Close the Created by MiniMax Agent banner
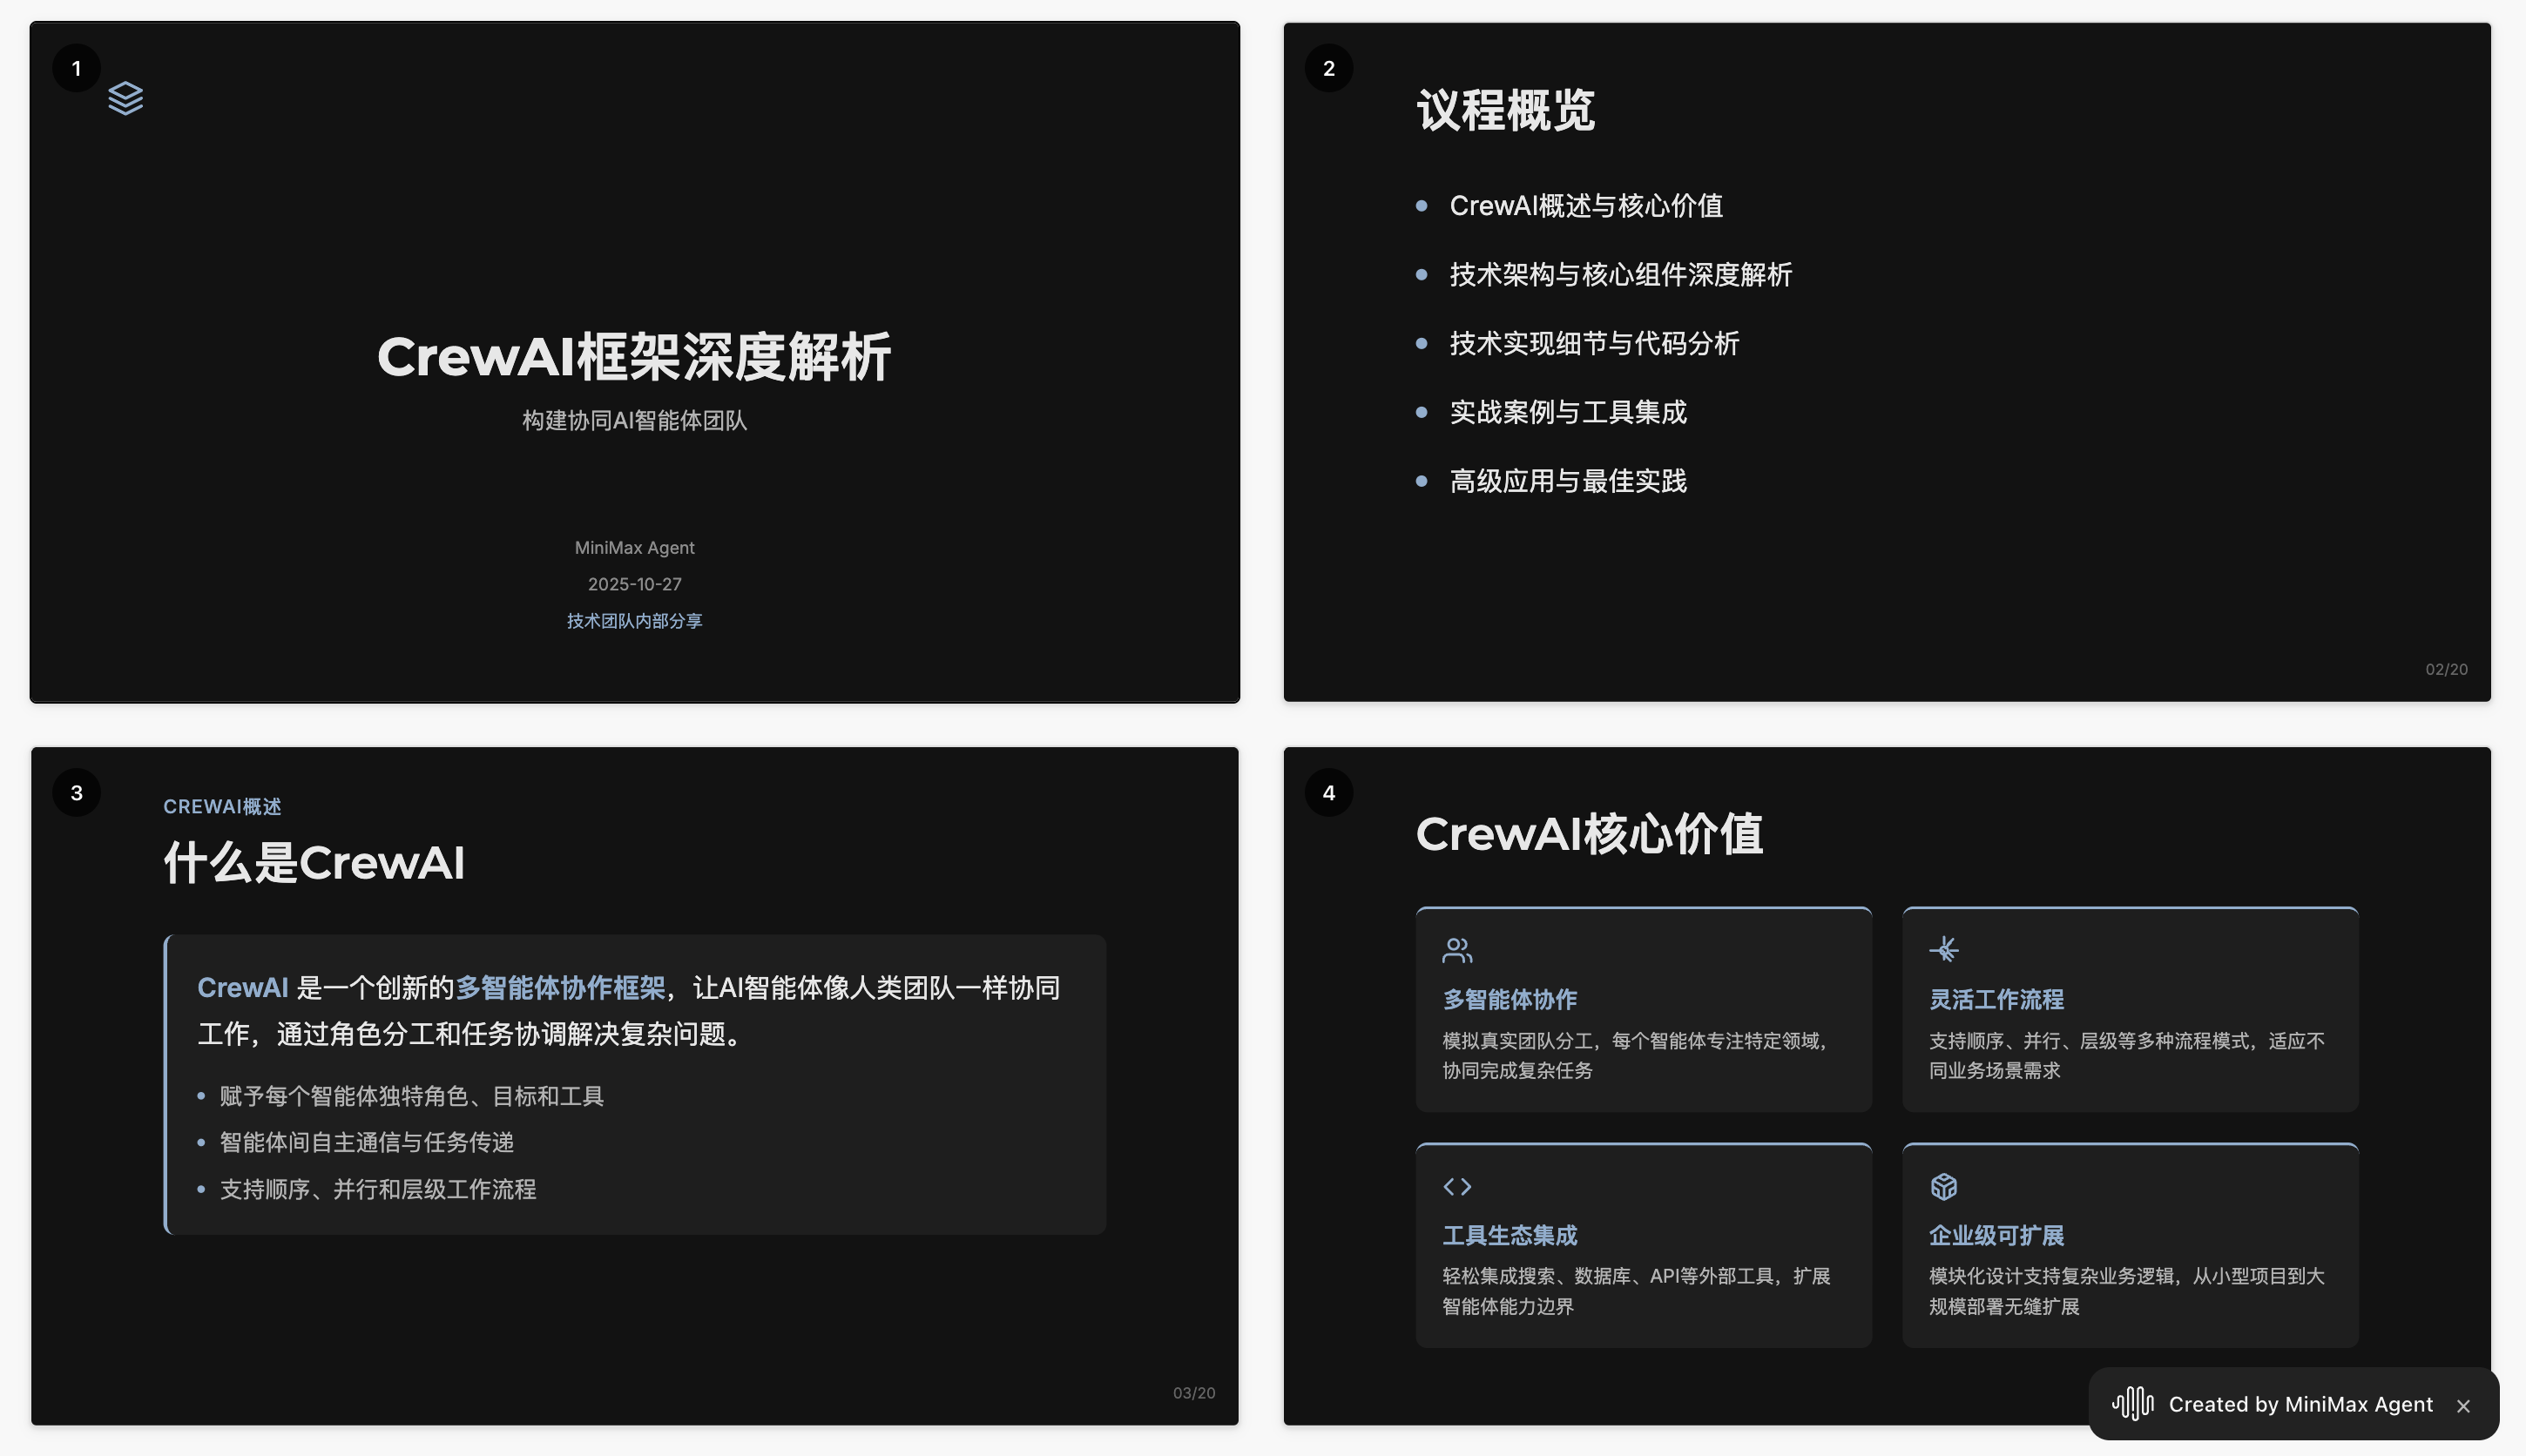Screen dimensions: 2526x1456 pos(2463,1406)
